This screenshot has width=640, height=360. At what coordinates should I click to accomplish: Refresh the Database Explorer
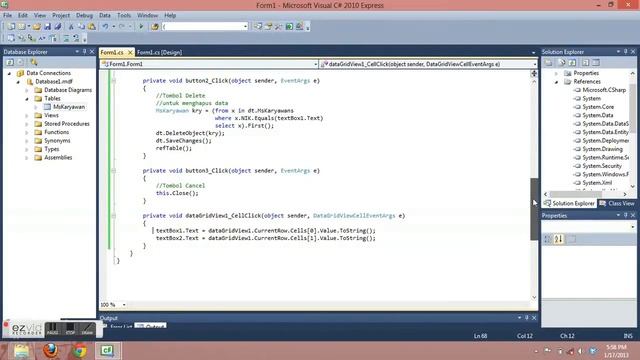(x=10, y=62)
